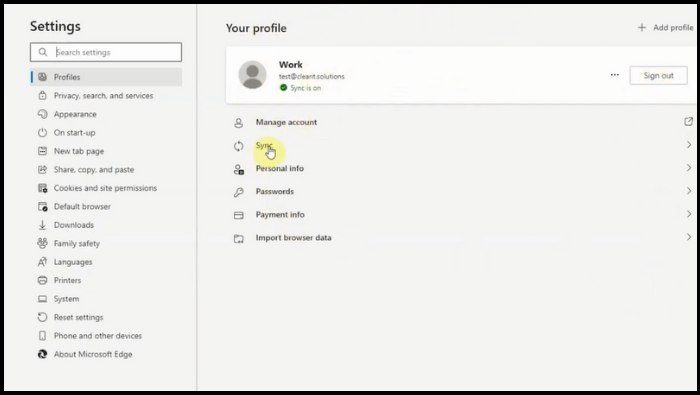Open Languages settings

point(106,262)
